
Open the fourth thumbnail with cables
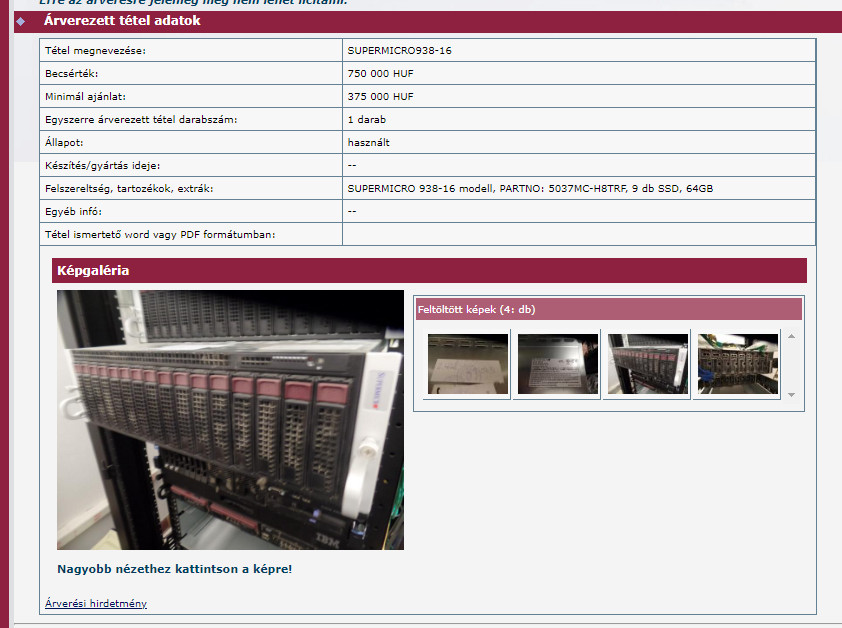pyautogui.click(x=737, y=364)
